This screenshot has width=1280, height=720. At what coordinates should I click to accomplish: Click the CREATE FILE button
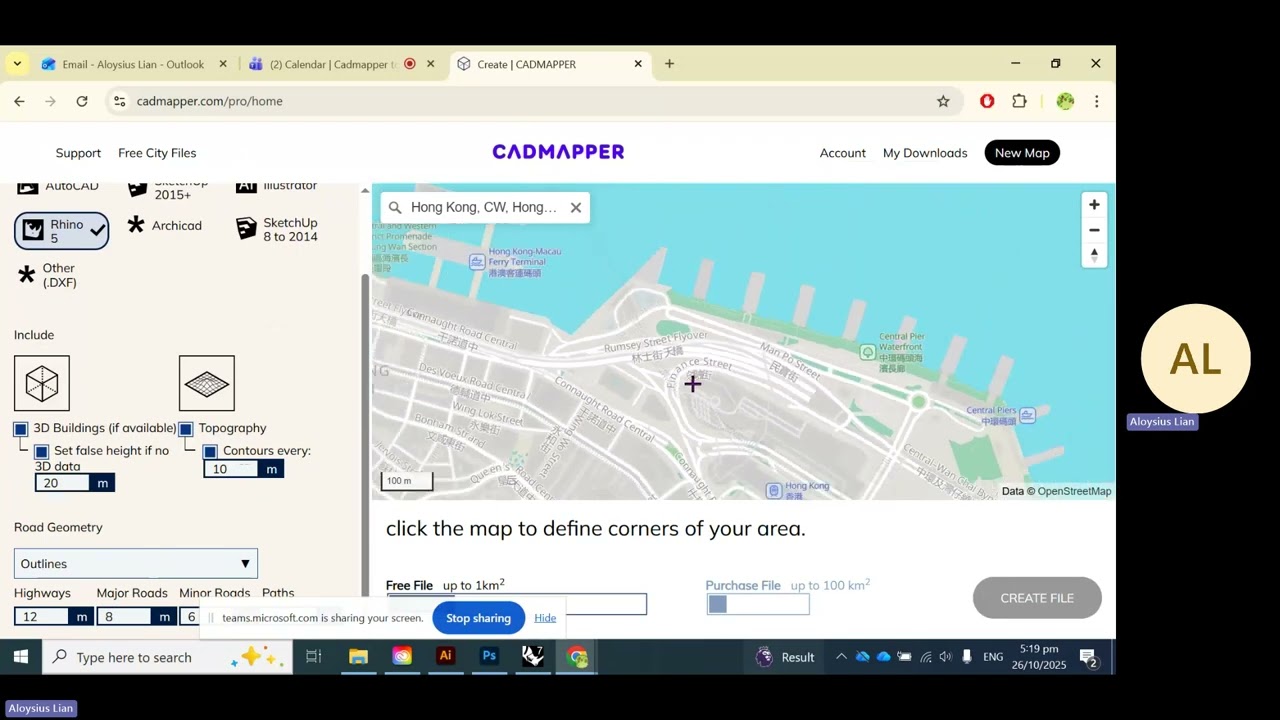click(1037, 598)
